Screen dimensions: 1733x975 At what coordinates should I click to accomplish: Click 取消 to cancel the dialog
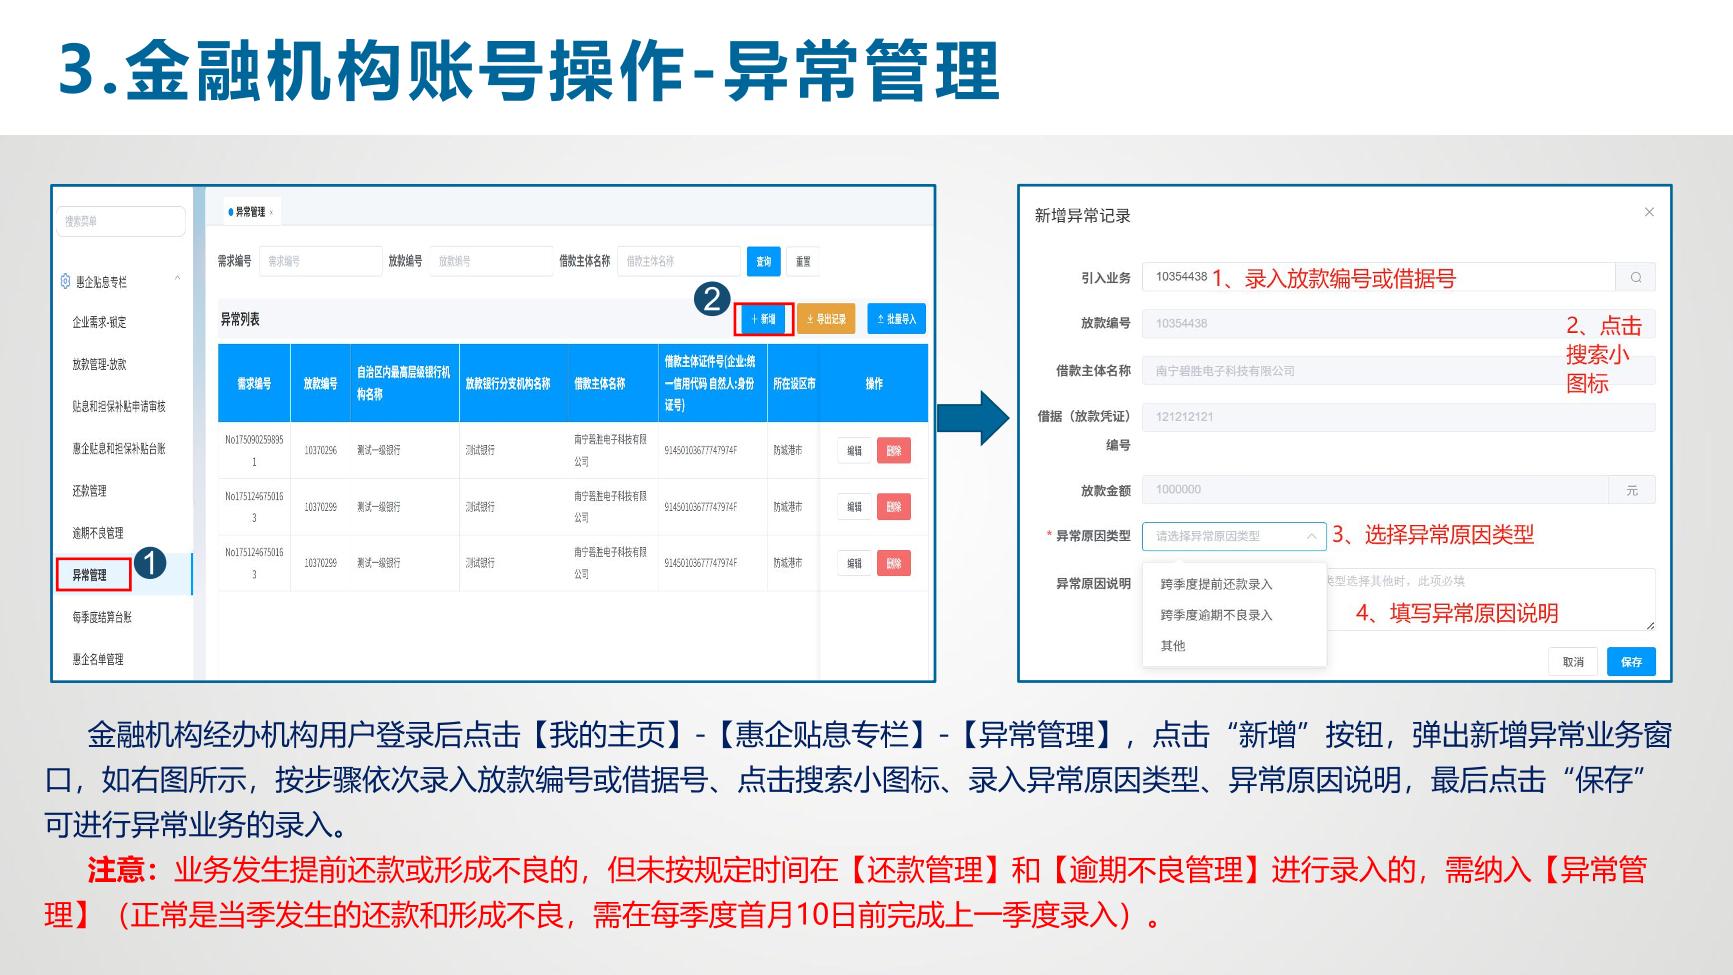[x=1573, y=662]
